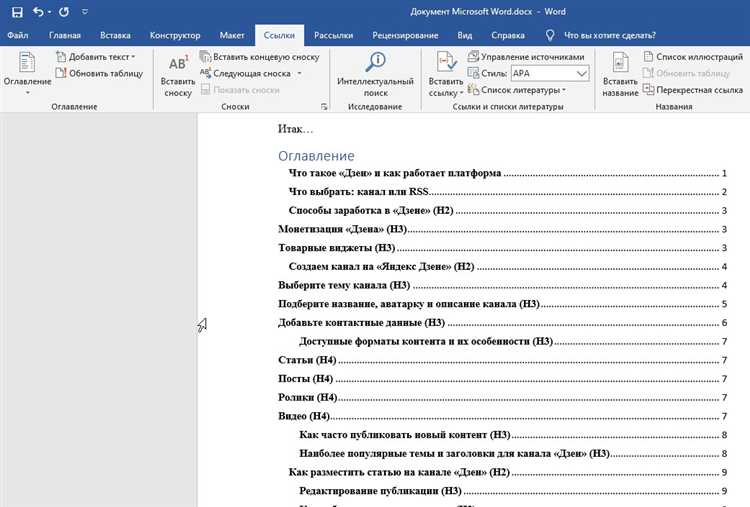Click the lightbulb Tell Me icon
The image size is (750, 507).
click(x=550, y=35)
